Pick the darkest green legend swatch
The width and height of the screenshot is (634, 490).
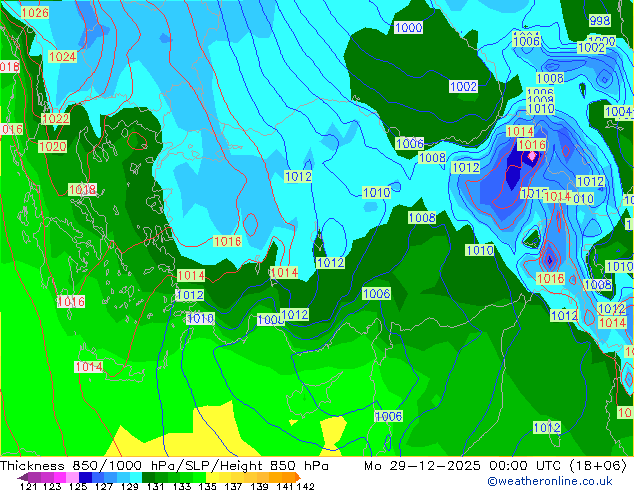(146, 477)
